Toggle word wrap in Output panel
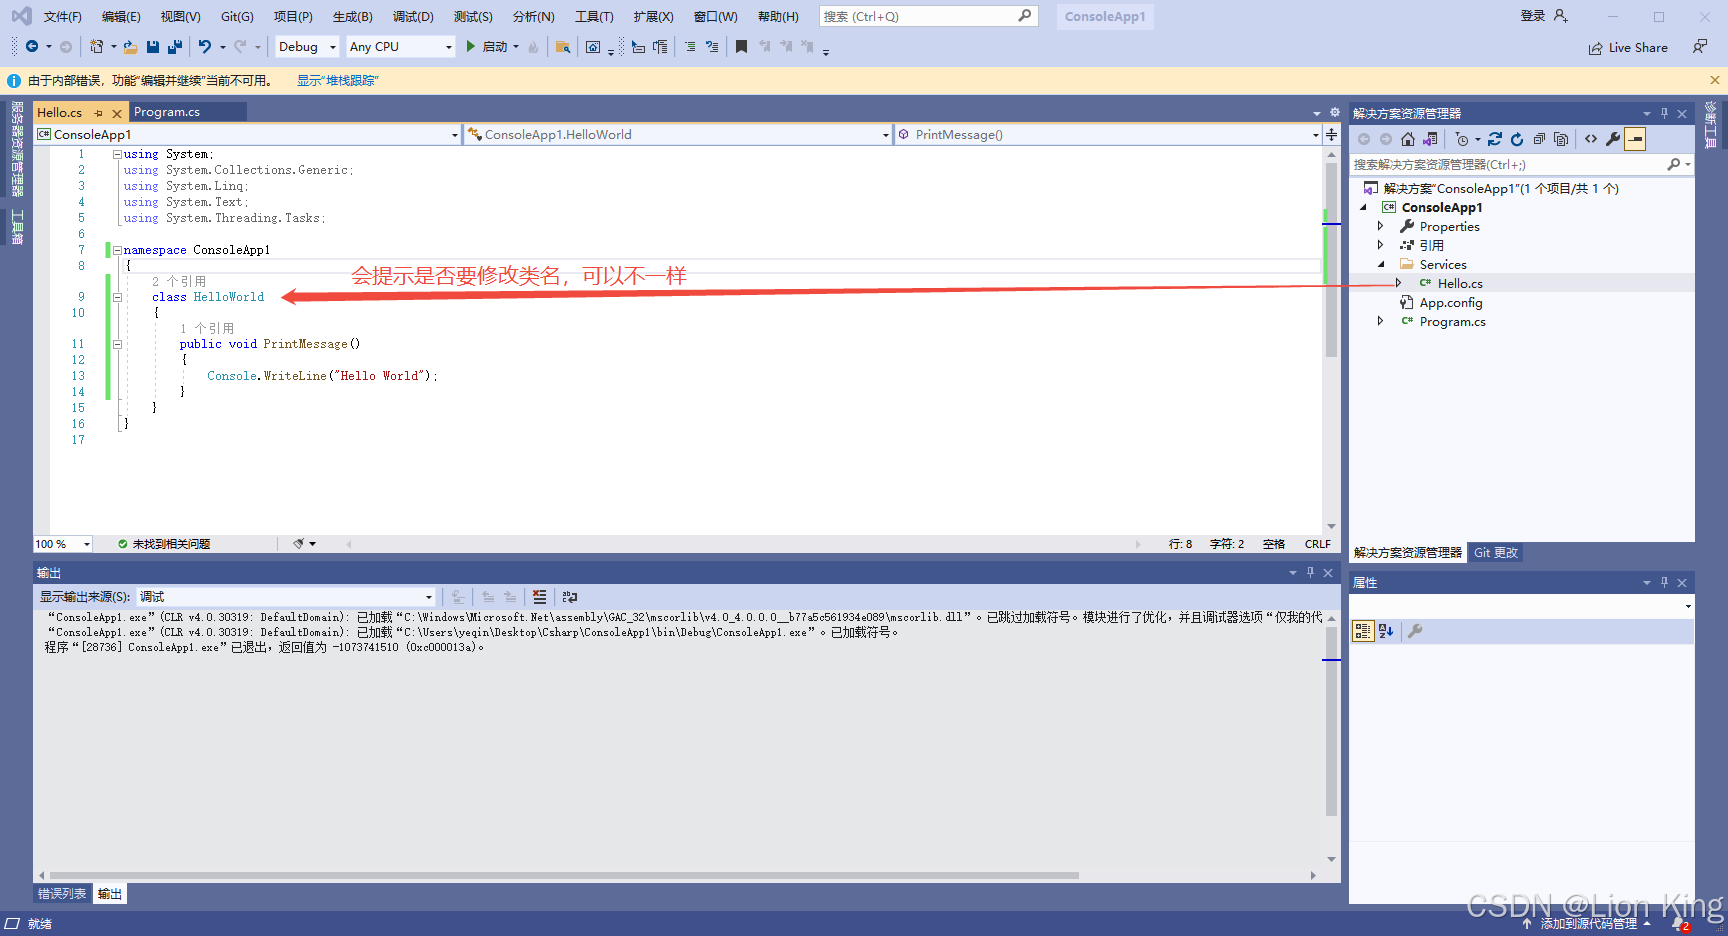The image size is (1728, 936). point(570,597)
